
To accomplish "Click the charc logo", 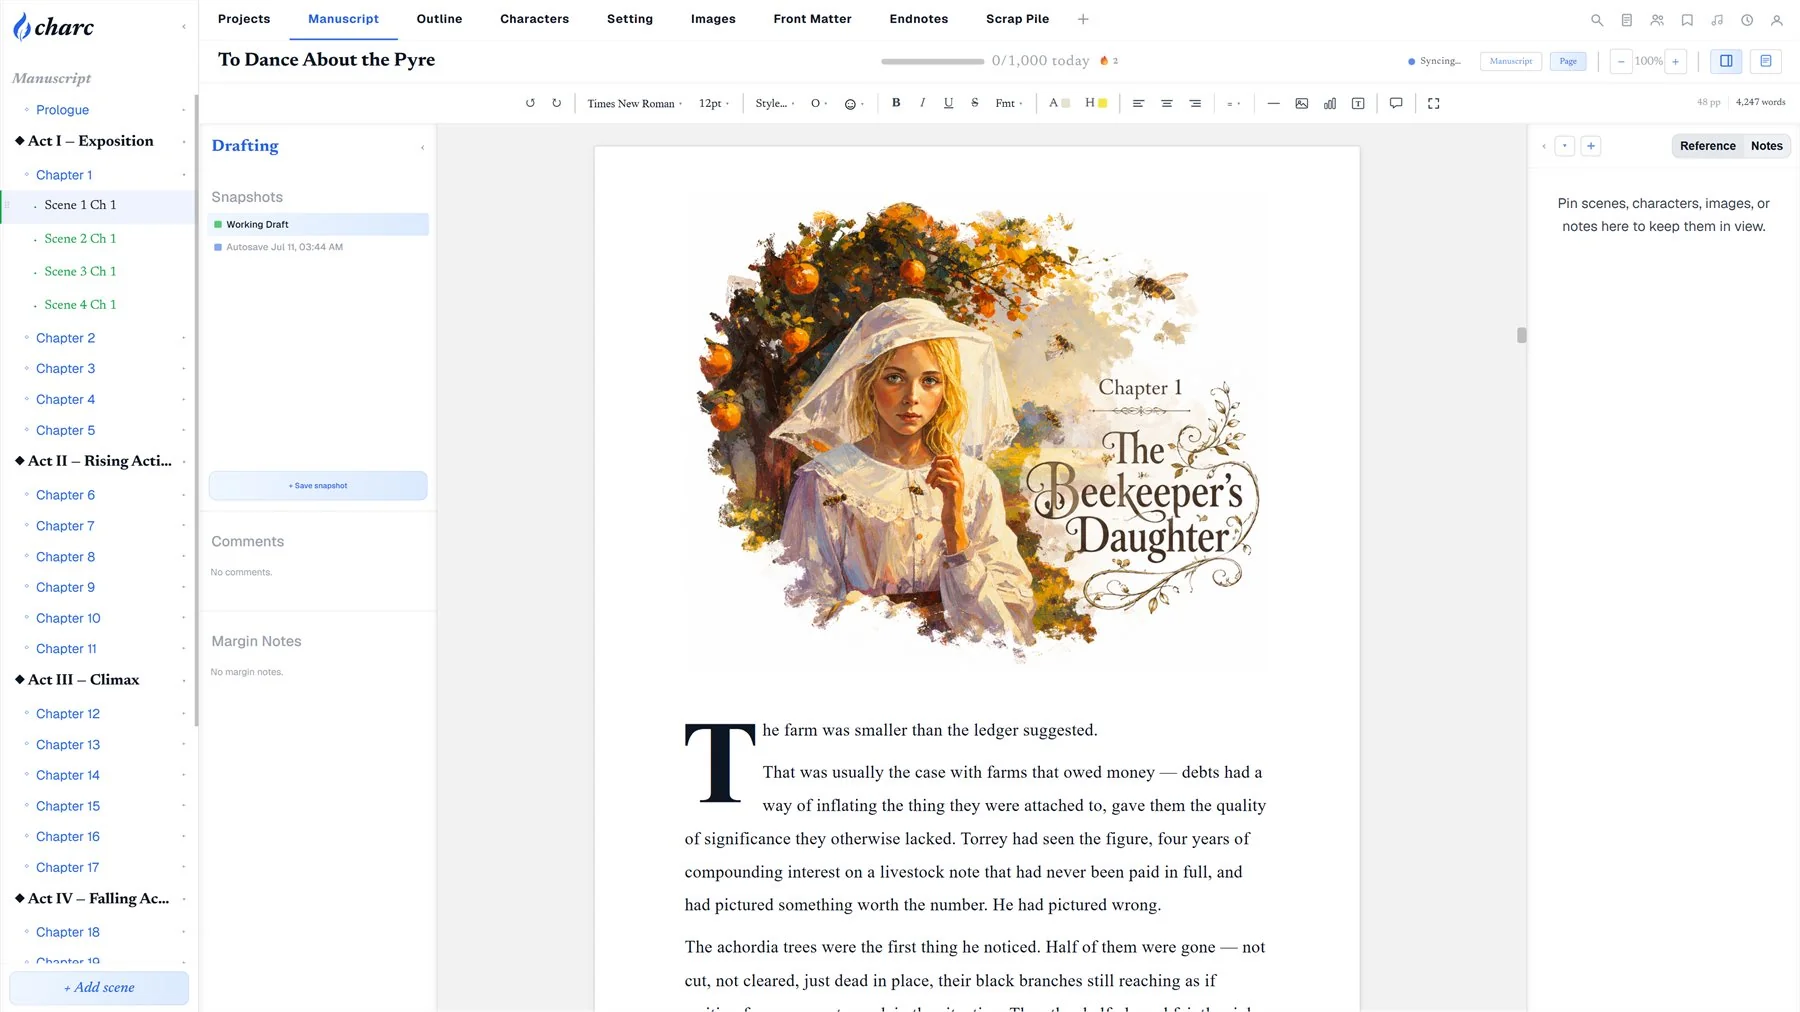I will click(x=54, y=27).
